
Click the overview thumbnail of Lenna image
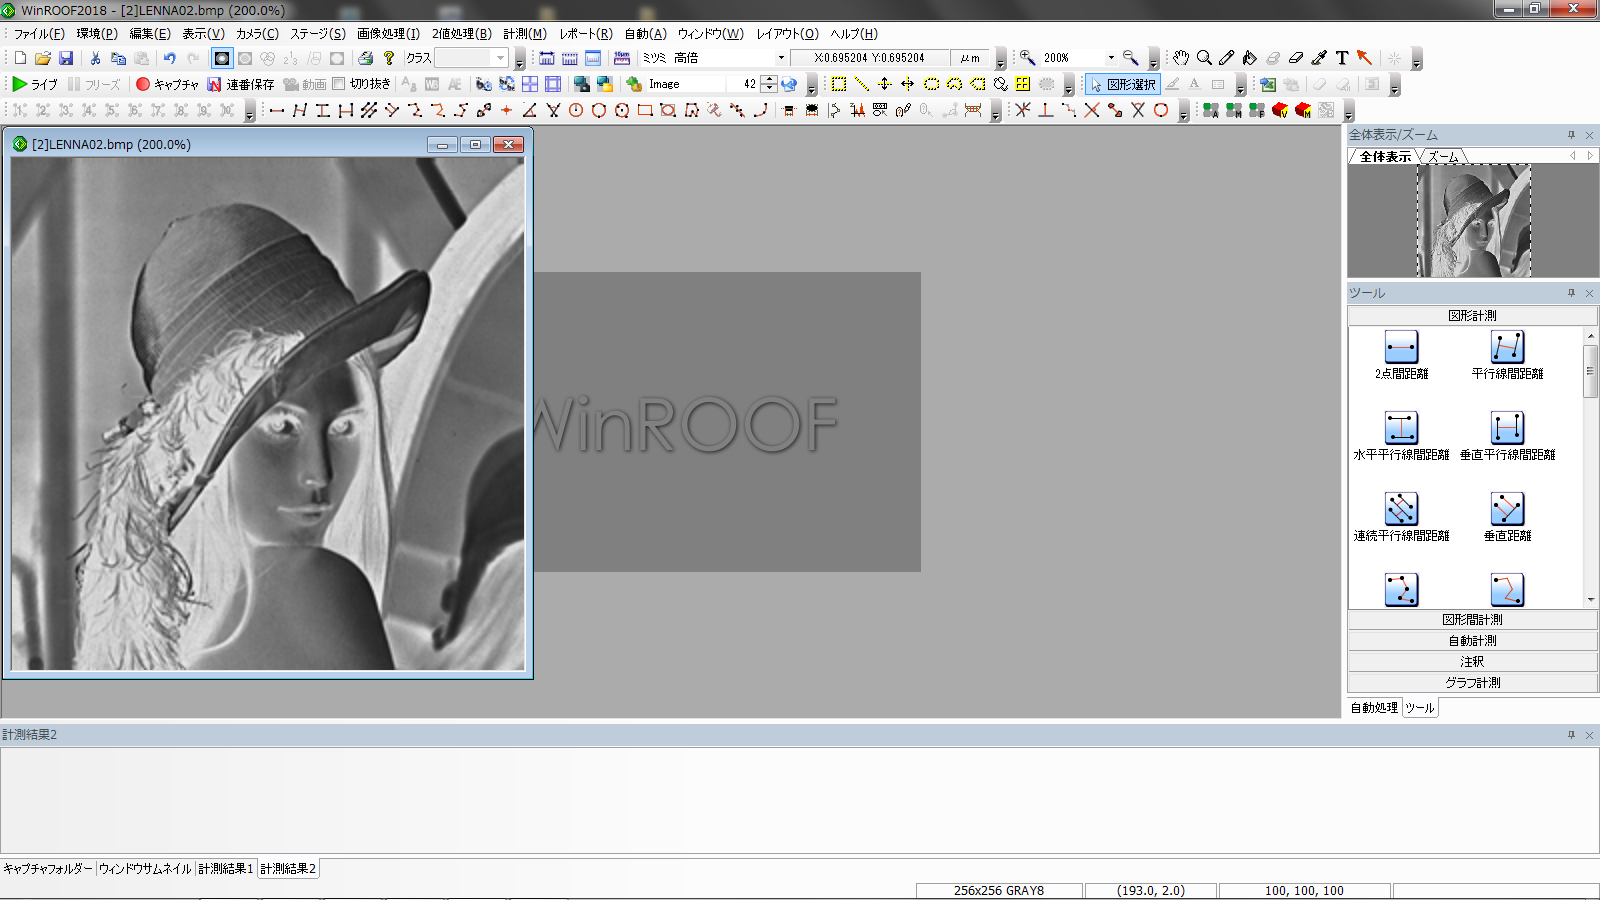click(1474, 221)
